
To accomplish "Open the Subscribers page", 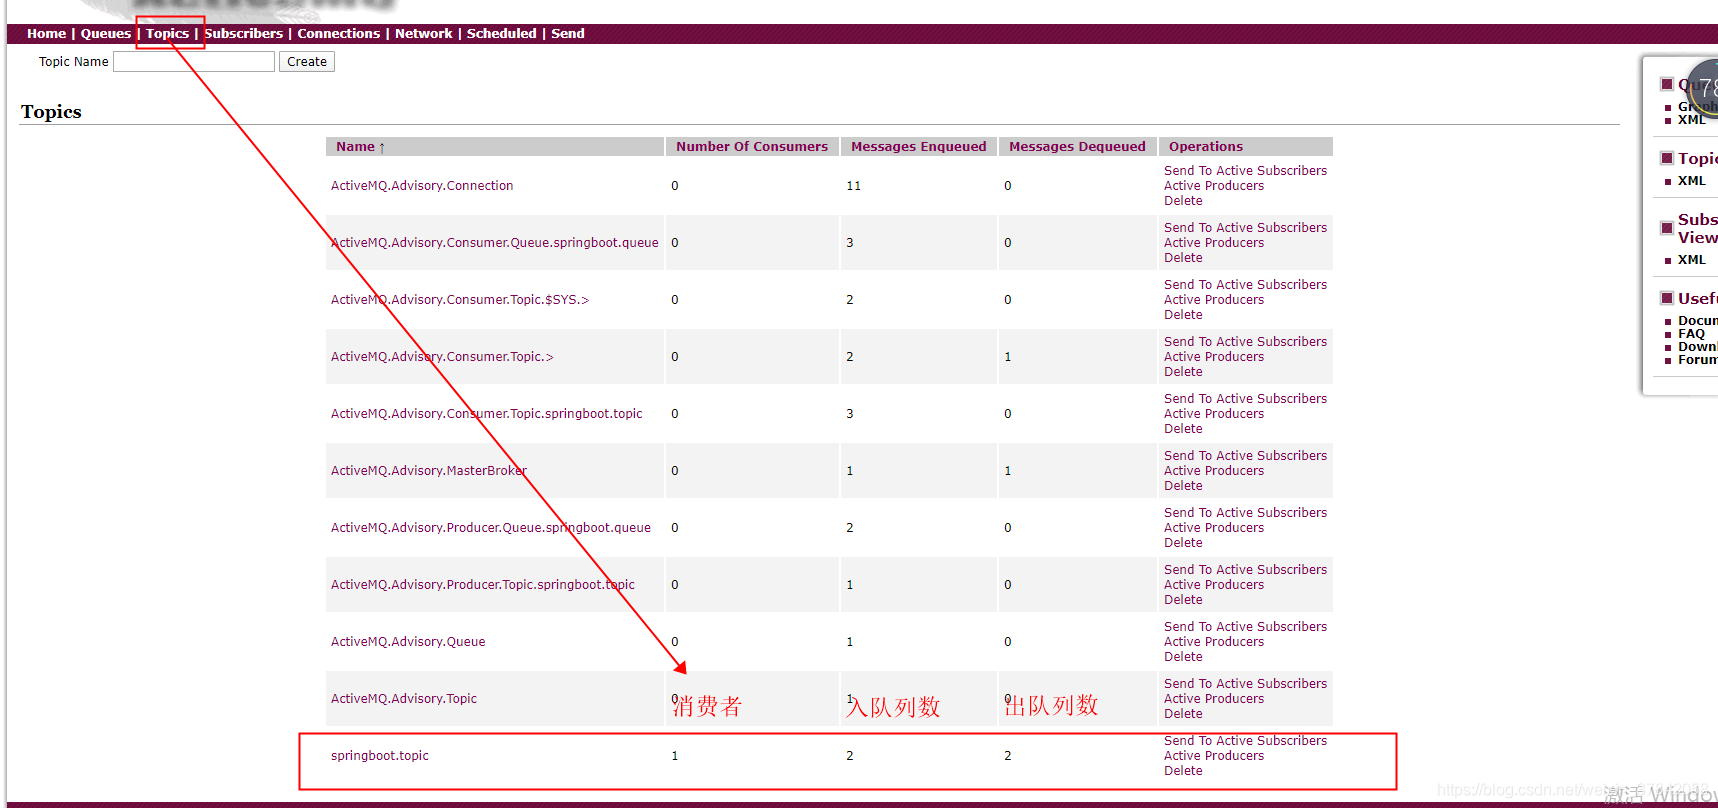I will (x=244, y=33).
